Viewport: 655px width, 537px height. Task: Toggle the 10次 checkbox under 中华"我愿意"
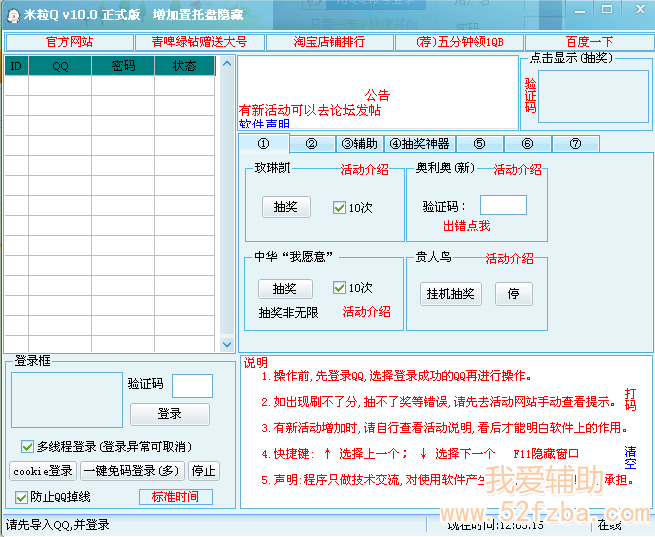(340, 288)
